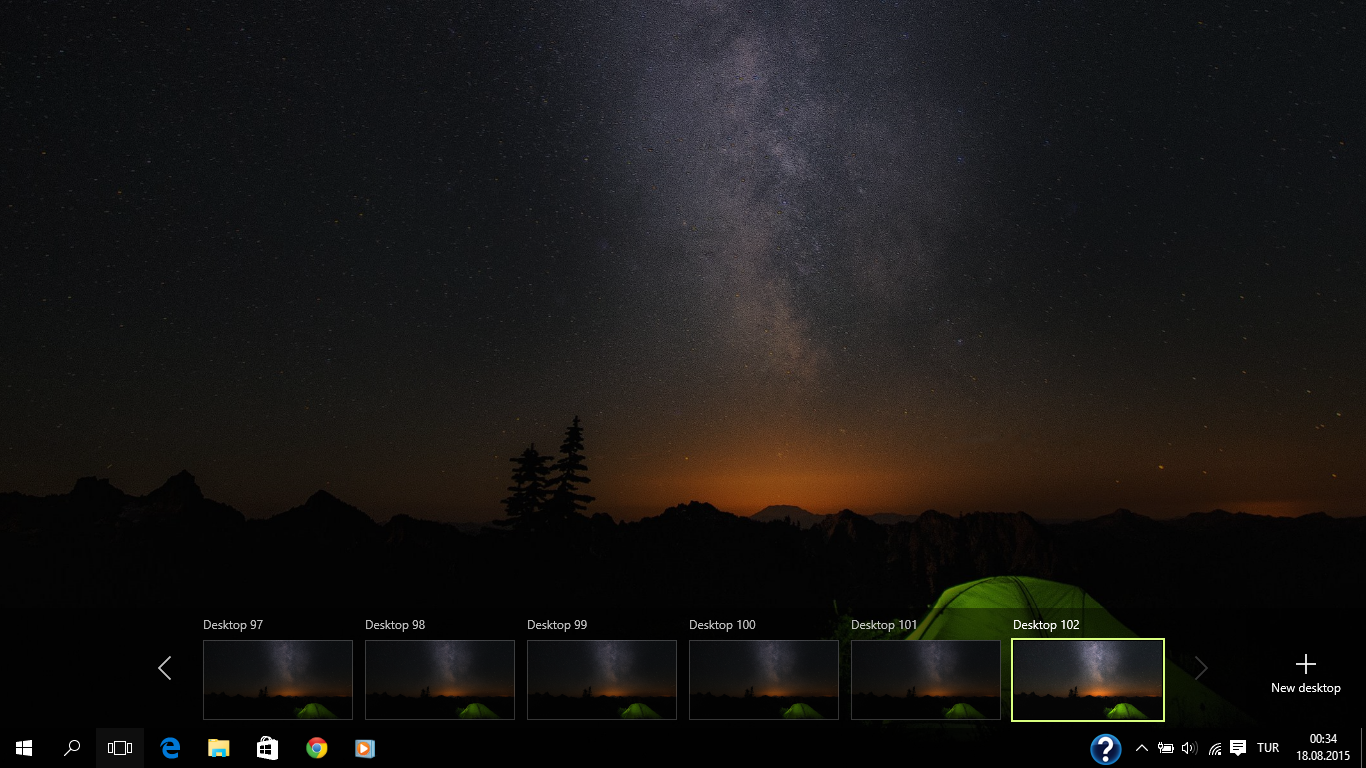Launch Google Chrome from taskbar
Viewport: 1366px width, 768px height.
coord(316,748)
